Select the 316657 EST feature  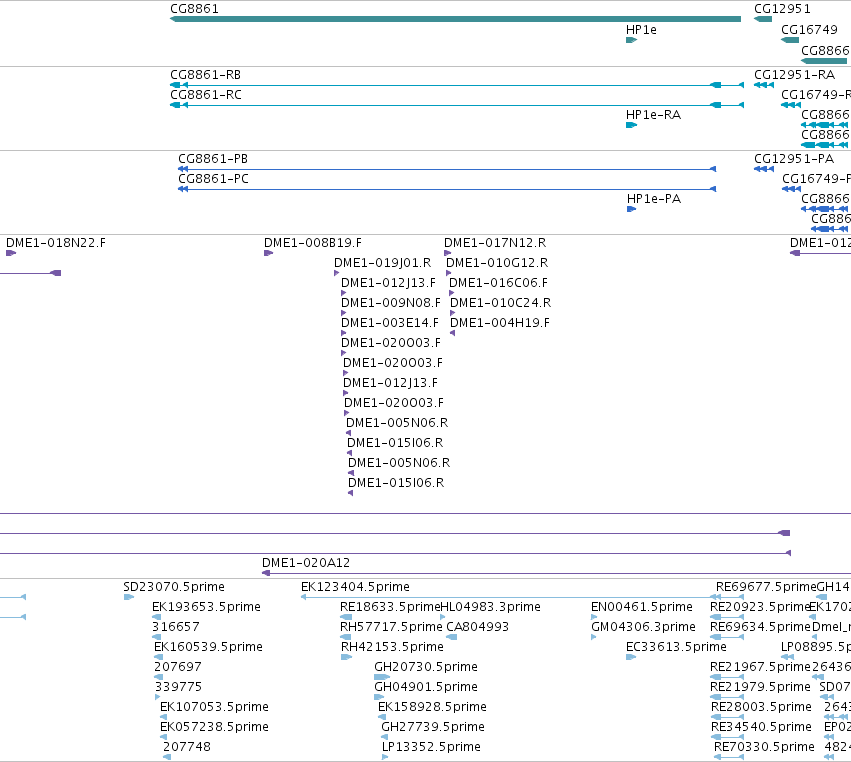click(156, 637)
